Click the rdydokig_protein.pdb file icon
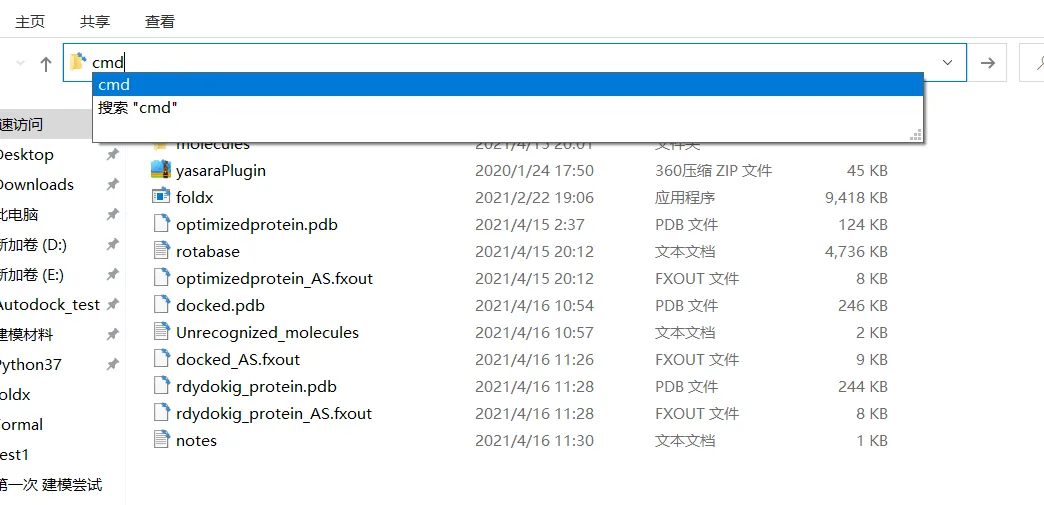Viewport: 1044px width, 505px height. [161, 386]
